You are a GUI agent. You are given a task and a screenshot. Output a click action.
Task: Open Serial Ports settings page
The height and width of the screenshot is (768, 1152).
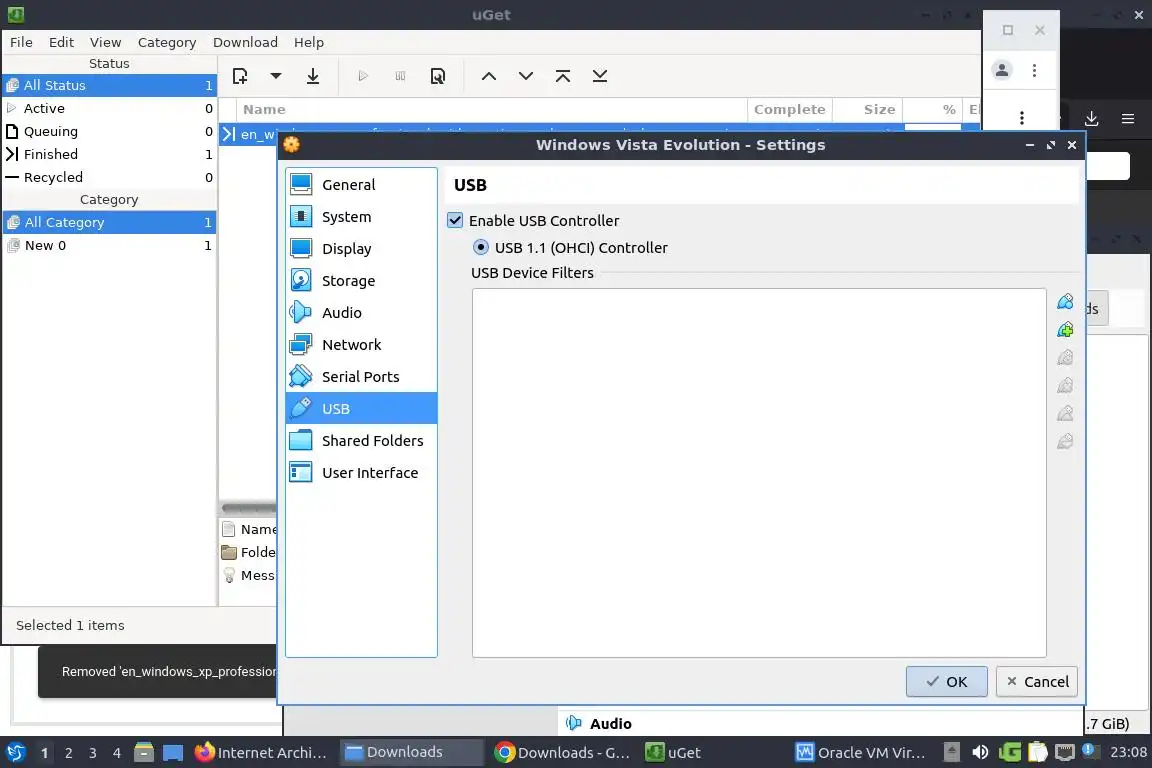(361, 376)
